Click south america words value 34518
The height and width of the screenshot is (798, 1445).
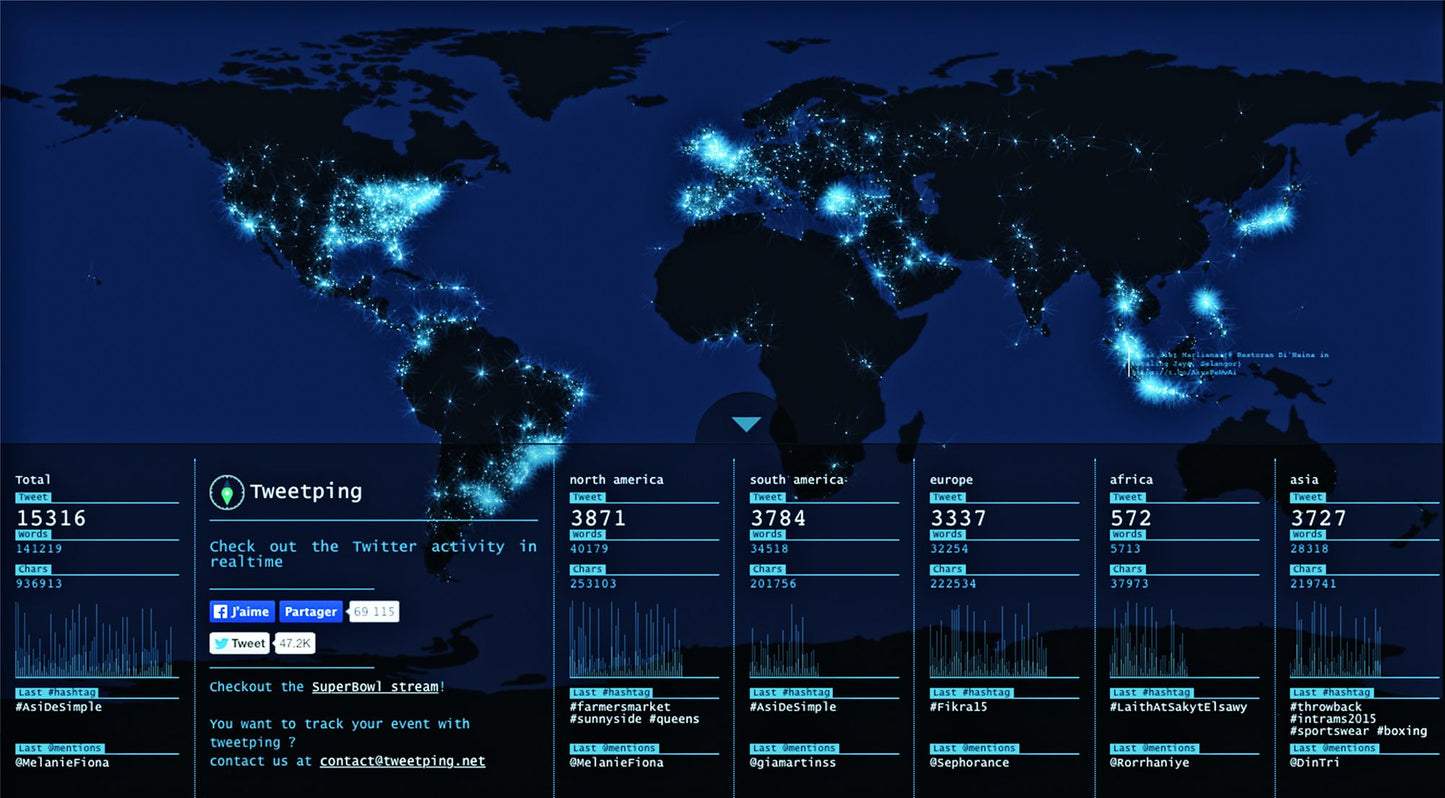770,549
